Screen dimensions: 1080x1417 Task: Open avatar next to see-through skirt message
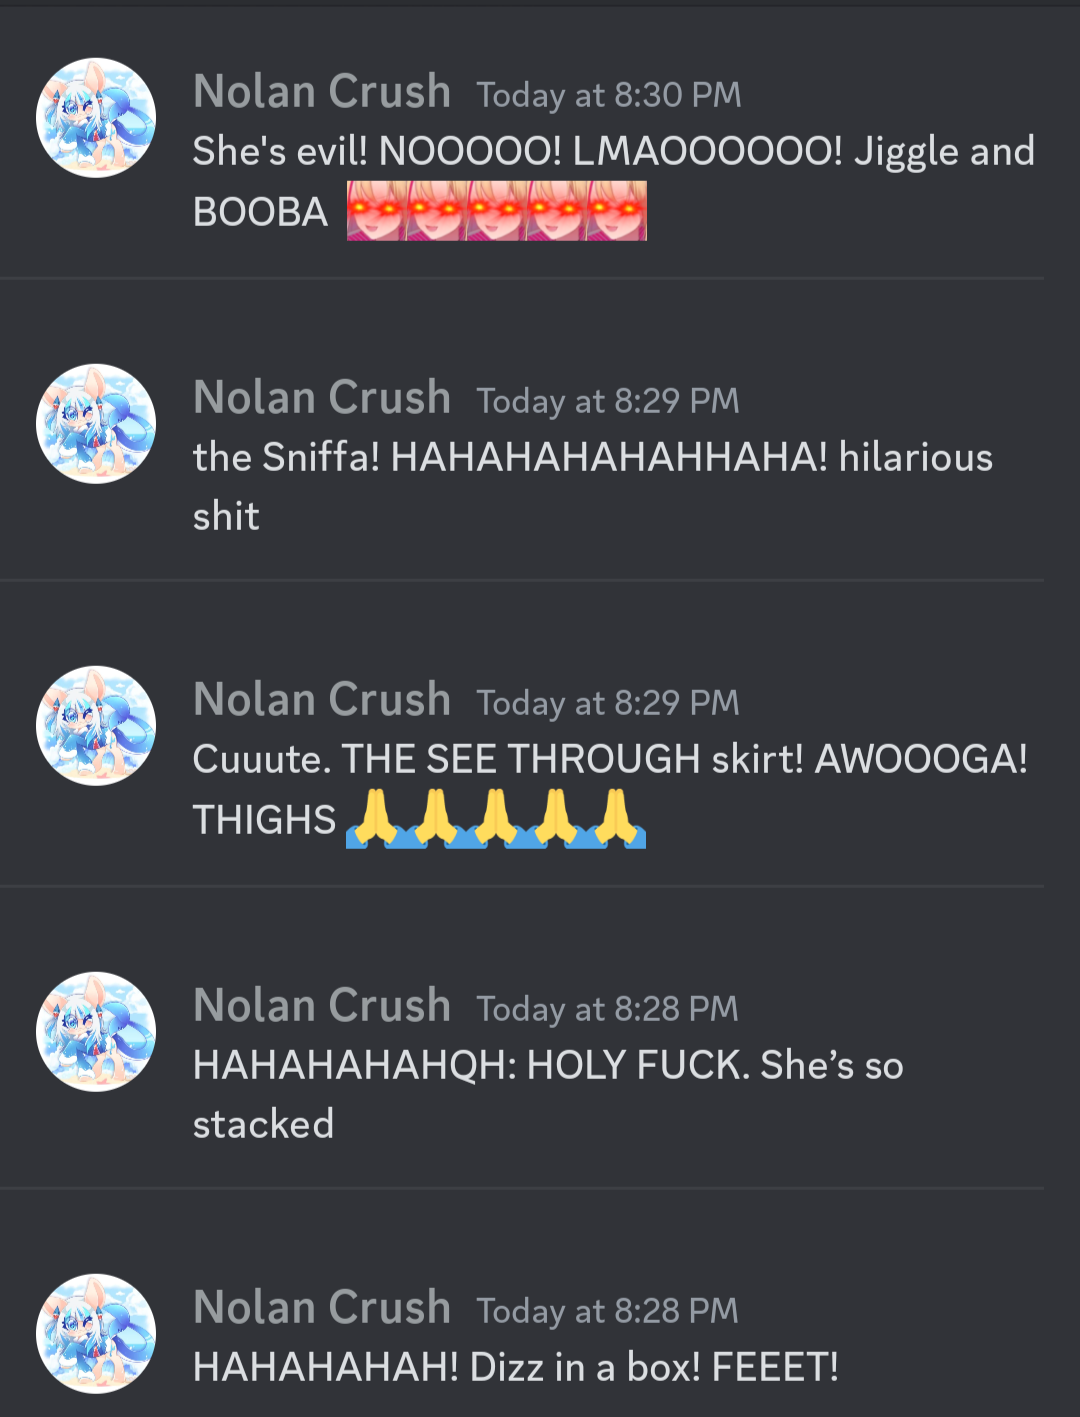click(96, 726)
